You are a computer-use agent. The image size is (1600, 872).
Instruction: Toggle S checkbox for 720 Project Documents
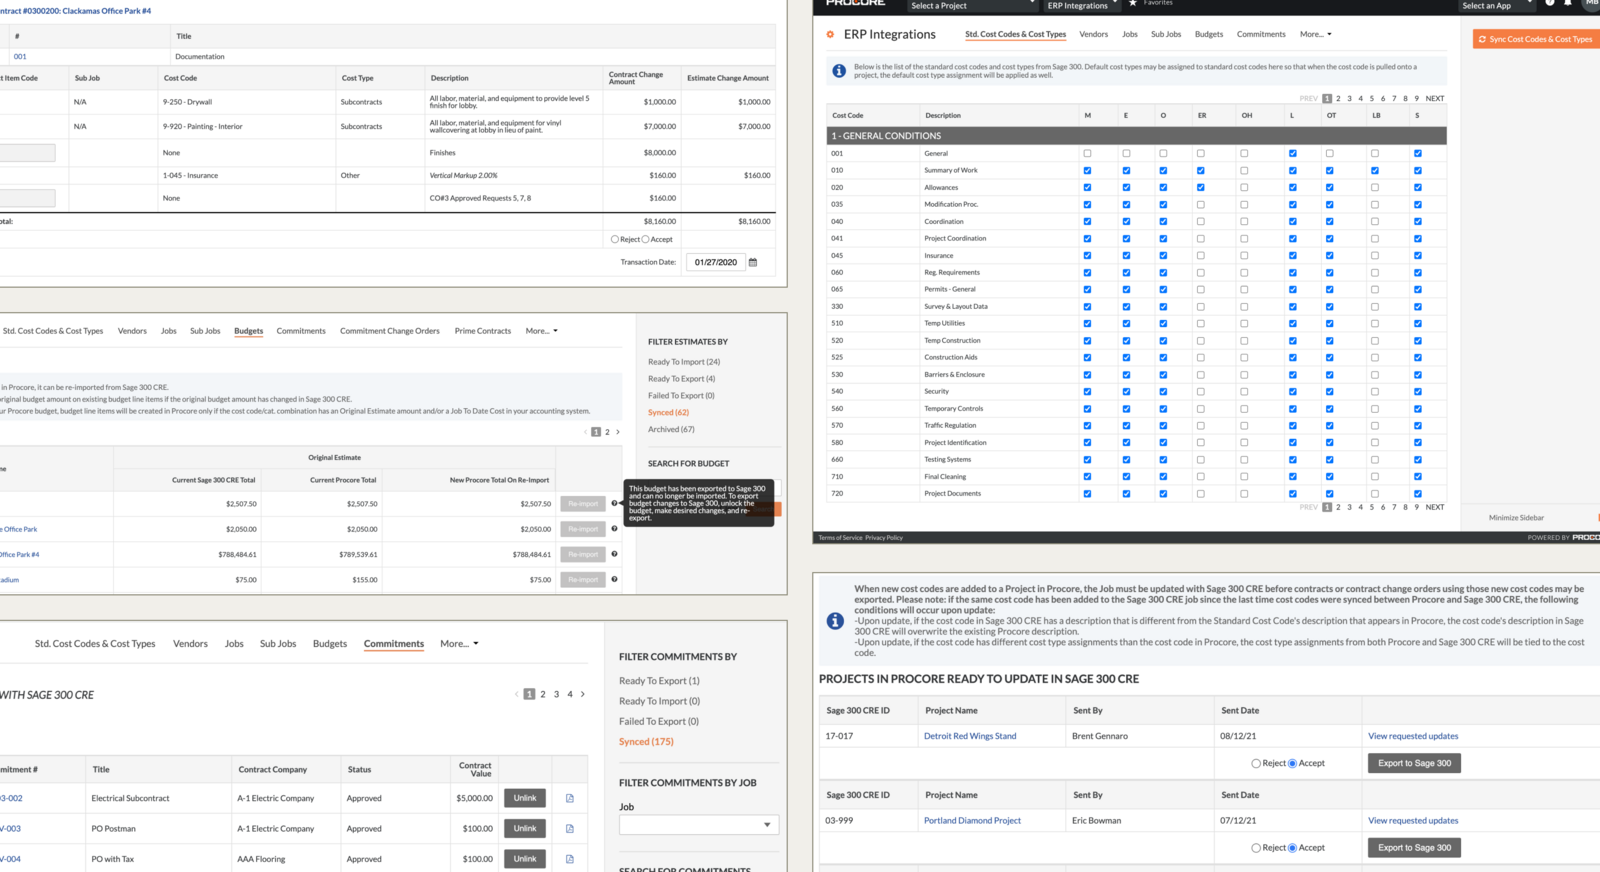(x=1418, y=493)
